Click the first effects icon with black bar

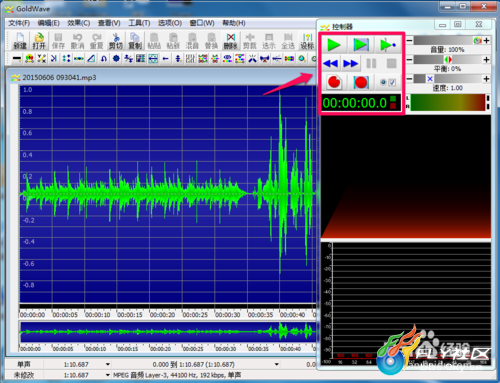tap(17, 59)
